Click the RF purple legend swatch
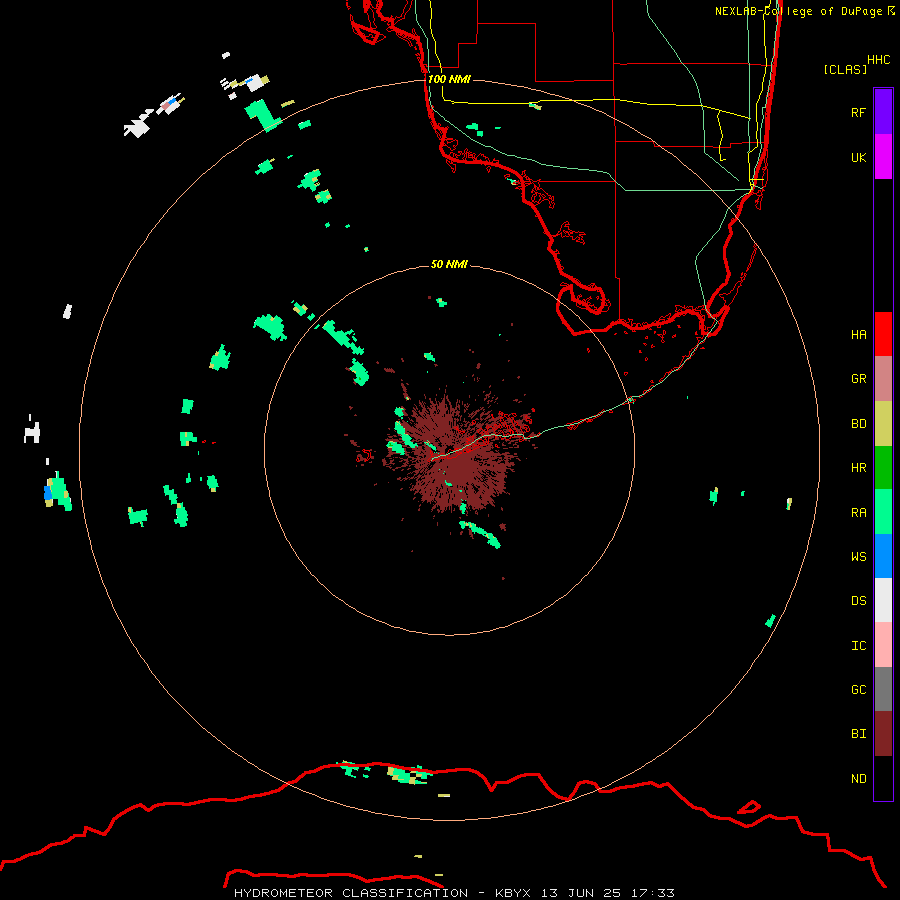Viewport: 900px width, 900px height. [883, 112]
